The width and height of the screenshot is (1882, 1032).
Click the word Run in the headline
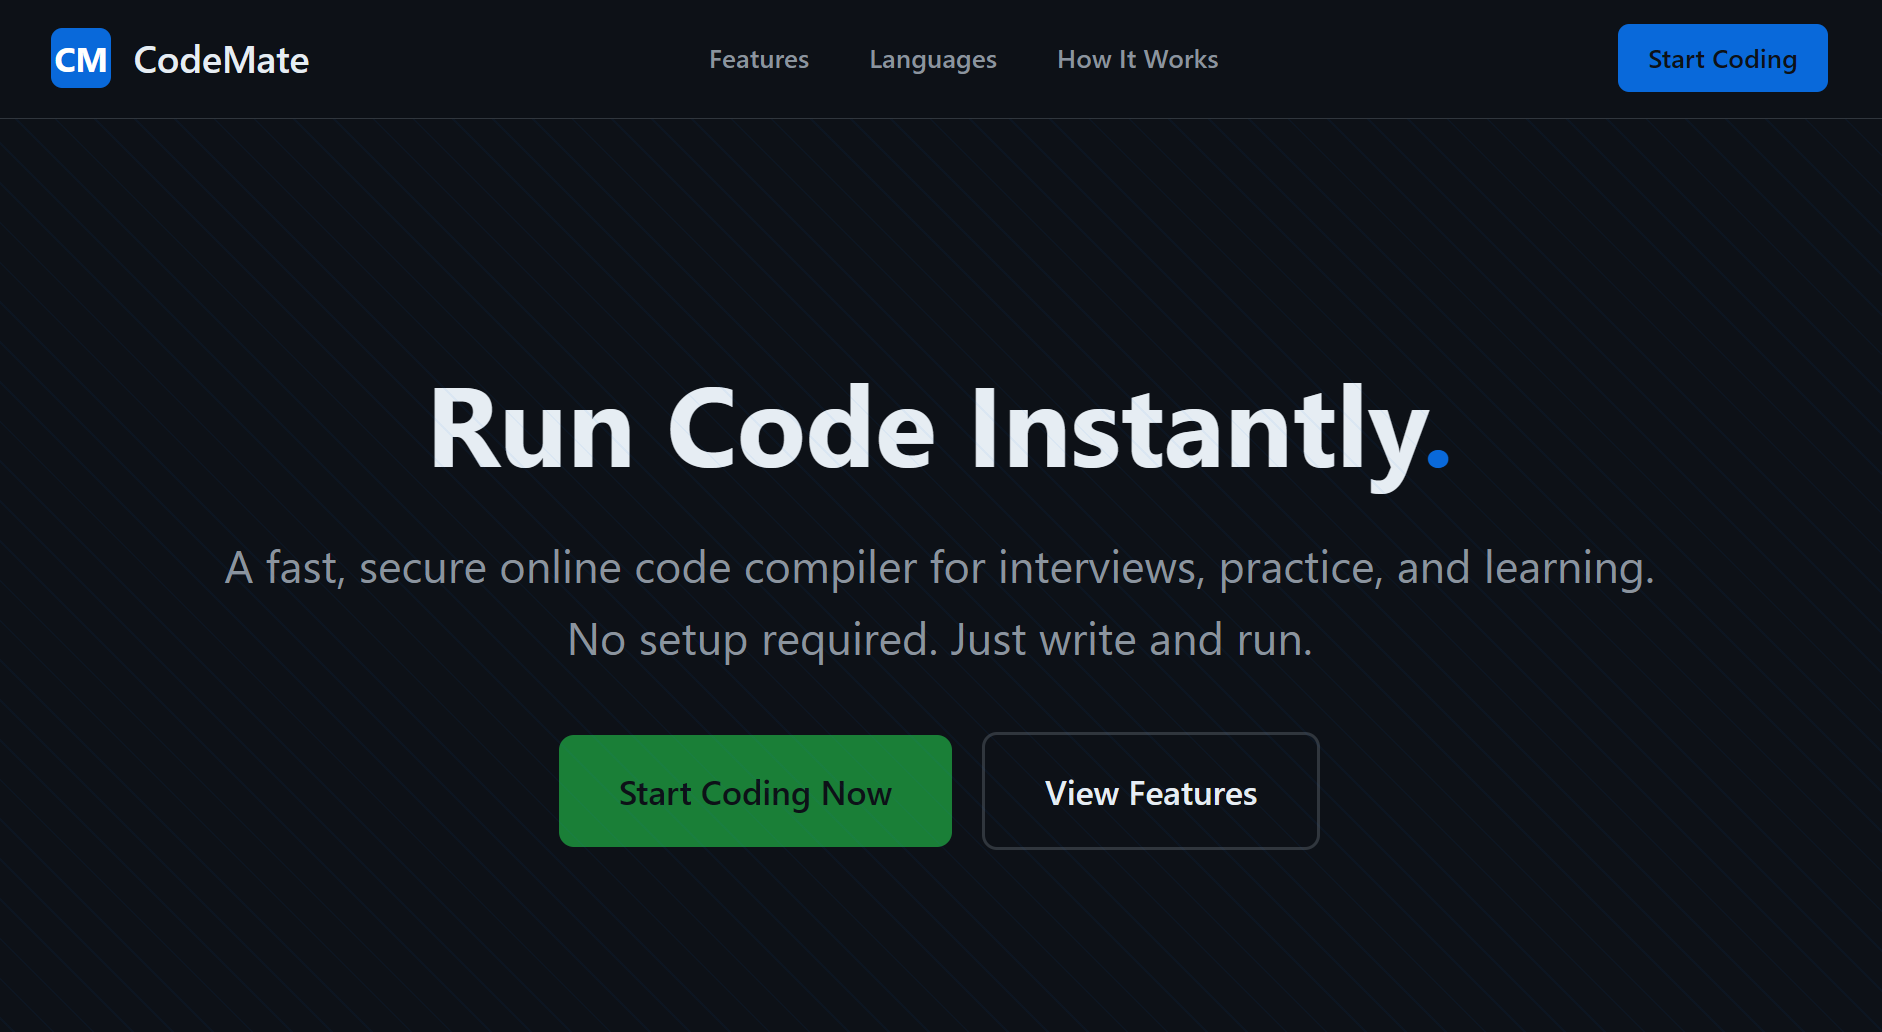tap(531, 429)
